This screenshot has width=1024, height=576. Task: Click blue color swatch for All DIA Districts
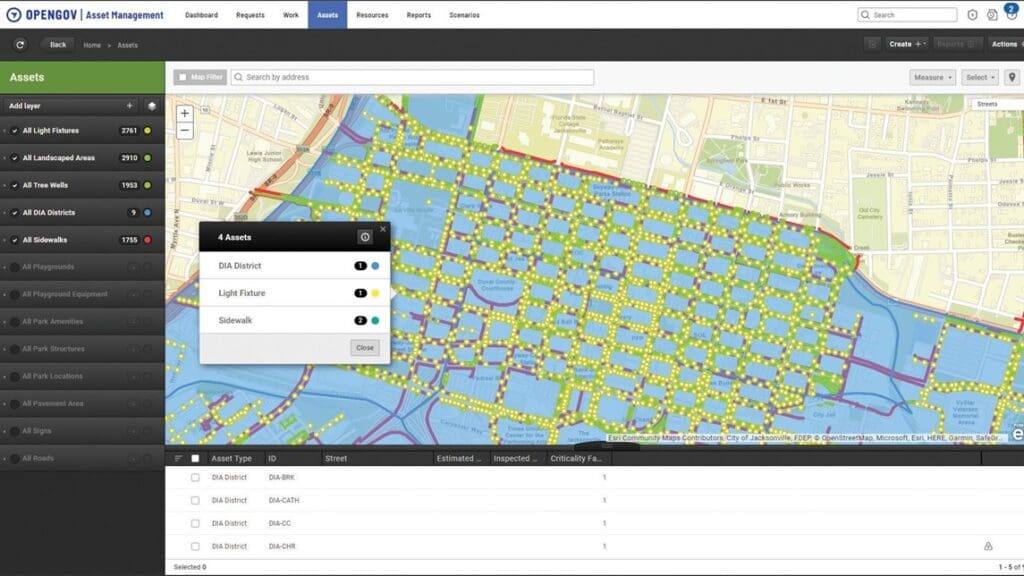pos(148,213)
